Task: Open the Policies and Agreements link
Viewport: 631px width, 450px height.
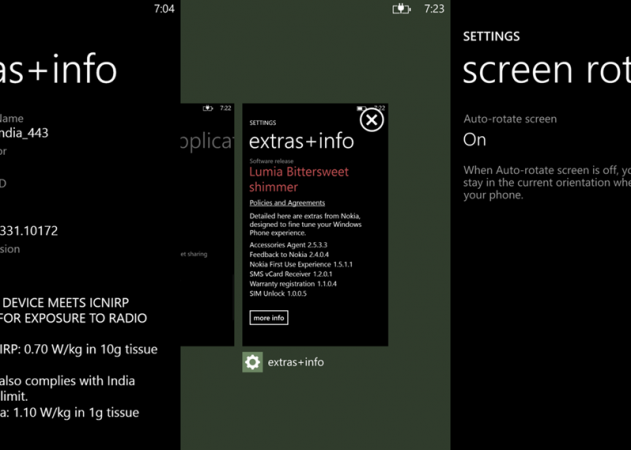Action: pos(287,203)
